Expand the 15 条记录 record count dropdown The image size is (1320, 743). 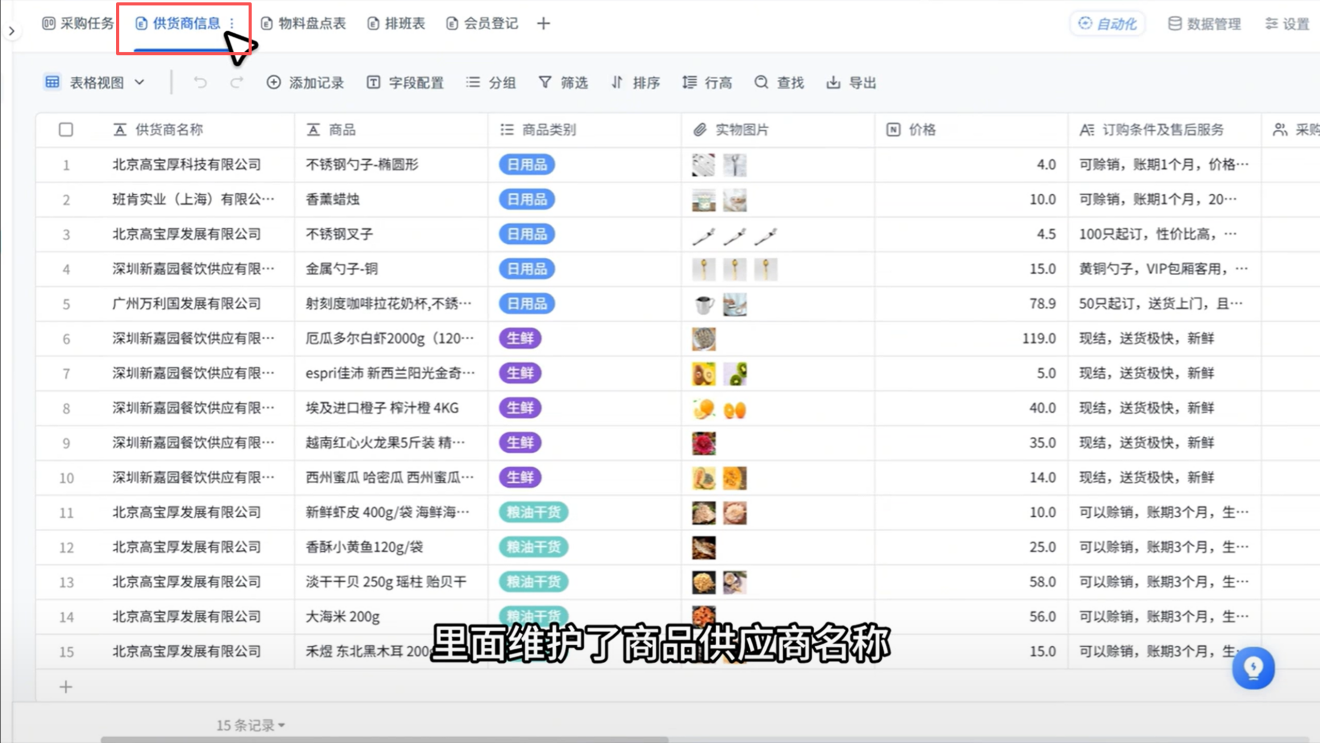click(250, 725)
